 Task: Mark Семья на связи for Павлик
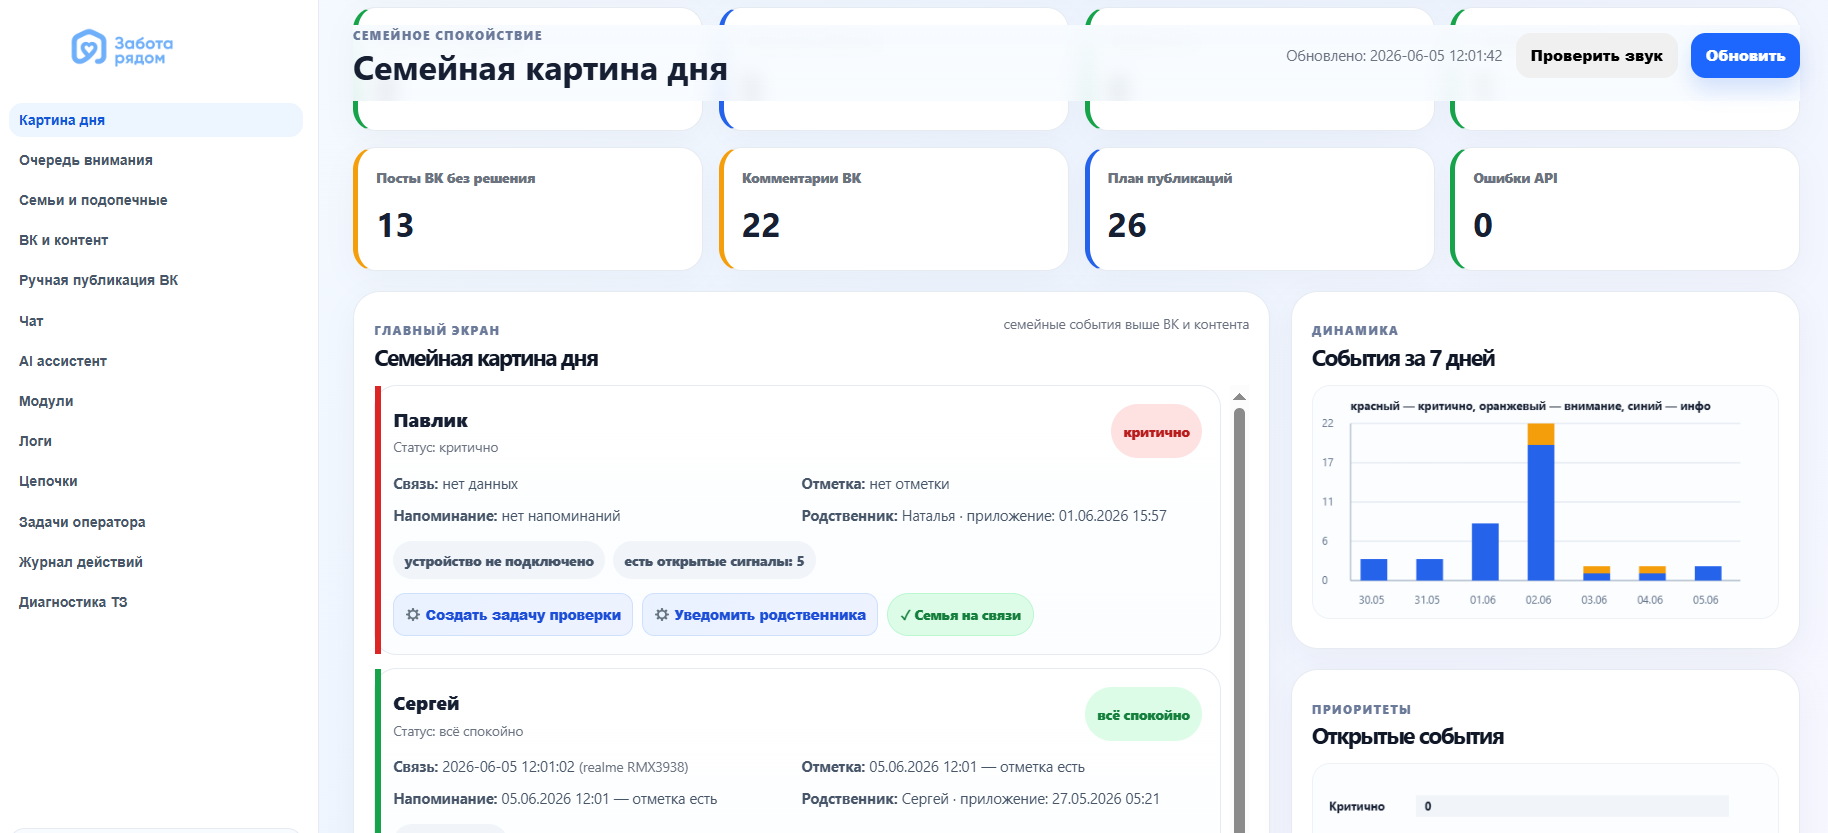pyautogui.click(x=960, y=615)
